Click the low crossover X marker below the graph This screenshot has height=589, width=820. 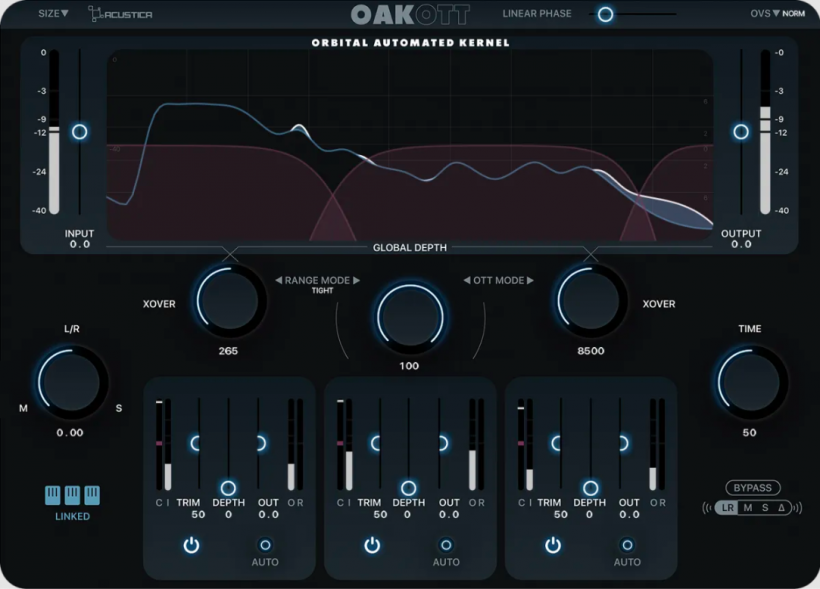(x=230, y=254)
